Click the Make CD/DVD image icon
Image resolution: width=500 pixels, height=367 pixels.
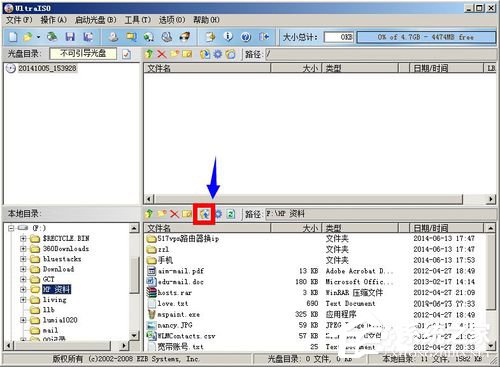click(113, 37)
